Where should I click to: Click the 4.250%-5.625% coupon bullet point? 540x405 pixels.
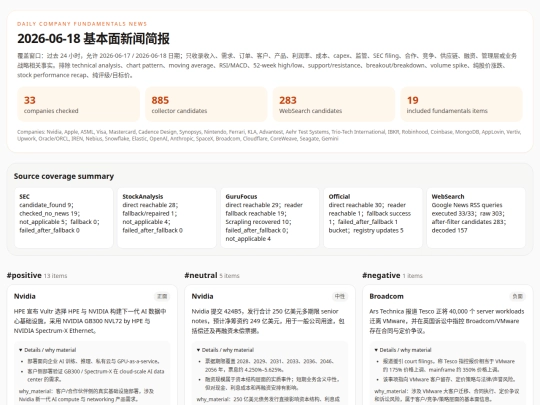click(269, 365)
